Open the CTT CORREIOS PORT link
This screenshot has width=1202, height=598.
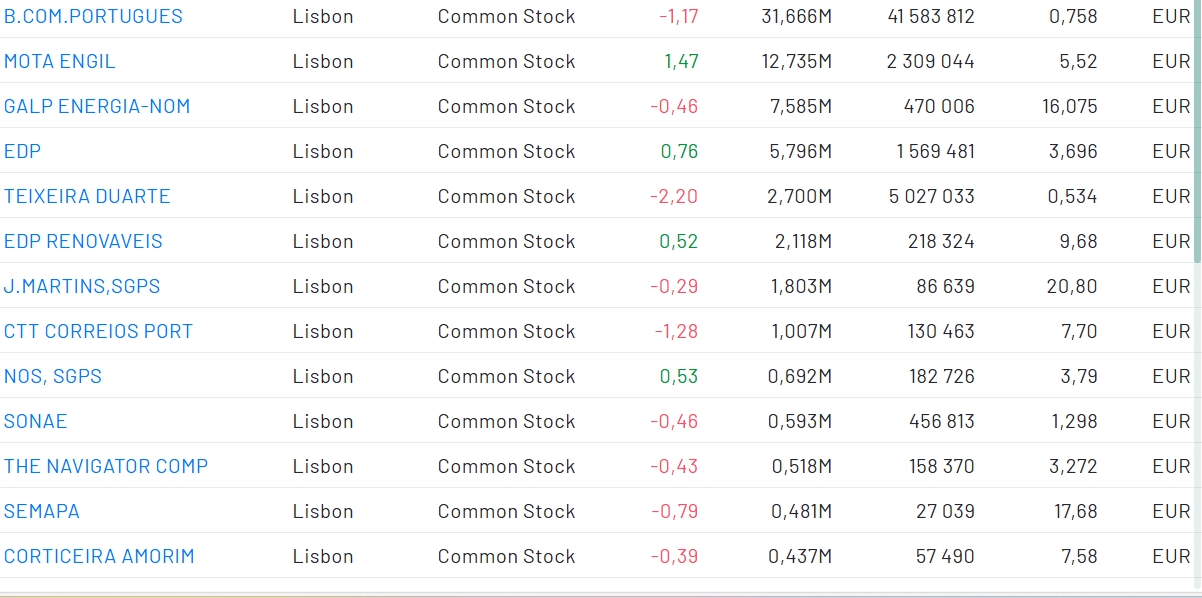[x=98, y=331]
